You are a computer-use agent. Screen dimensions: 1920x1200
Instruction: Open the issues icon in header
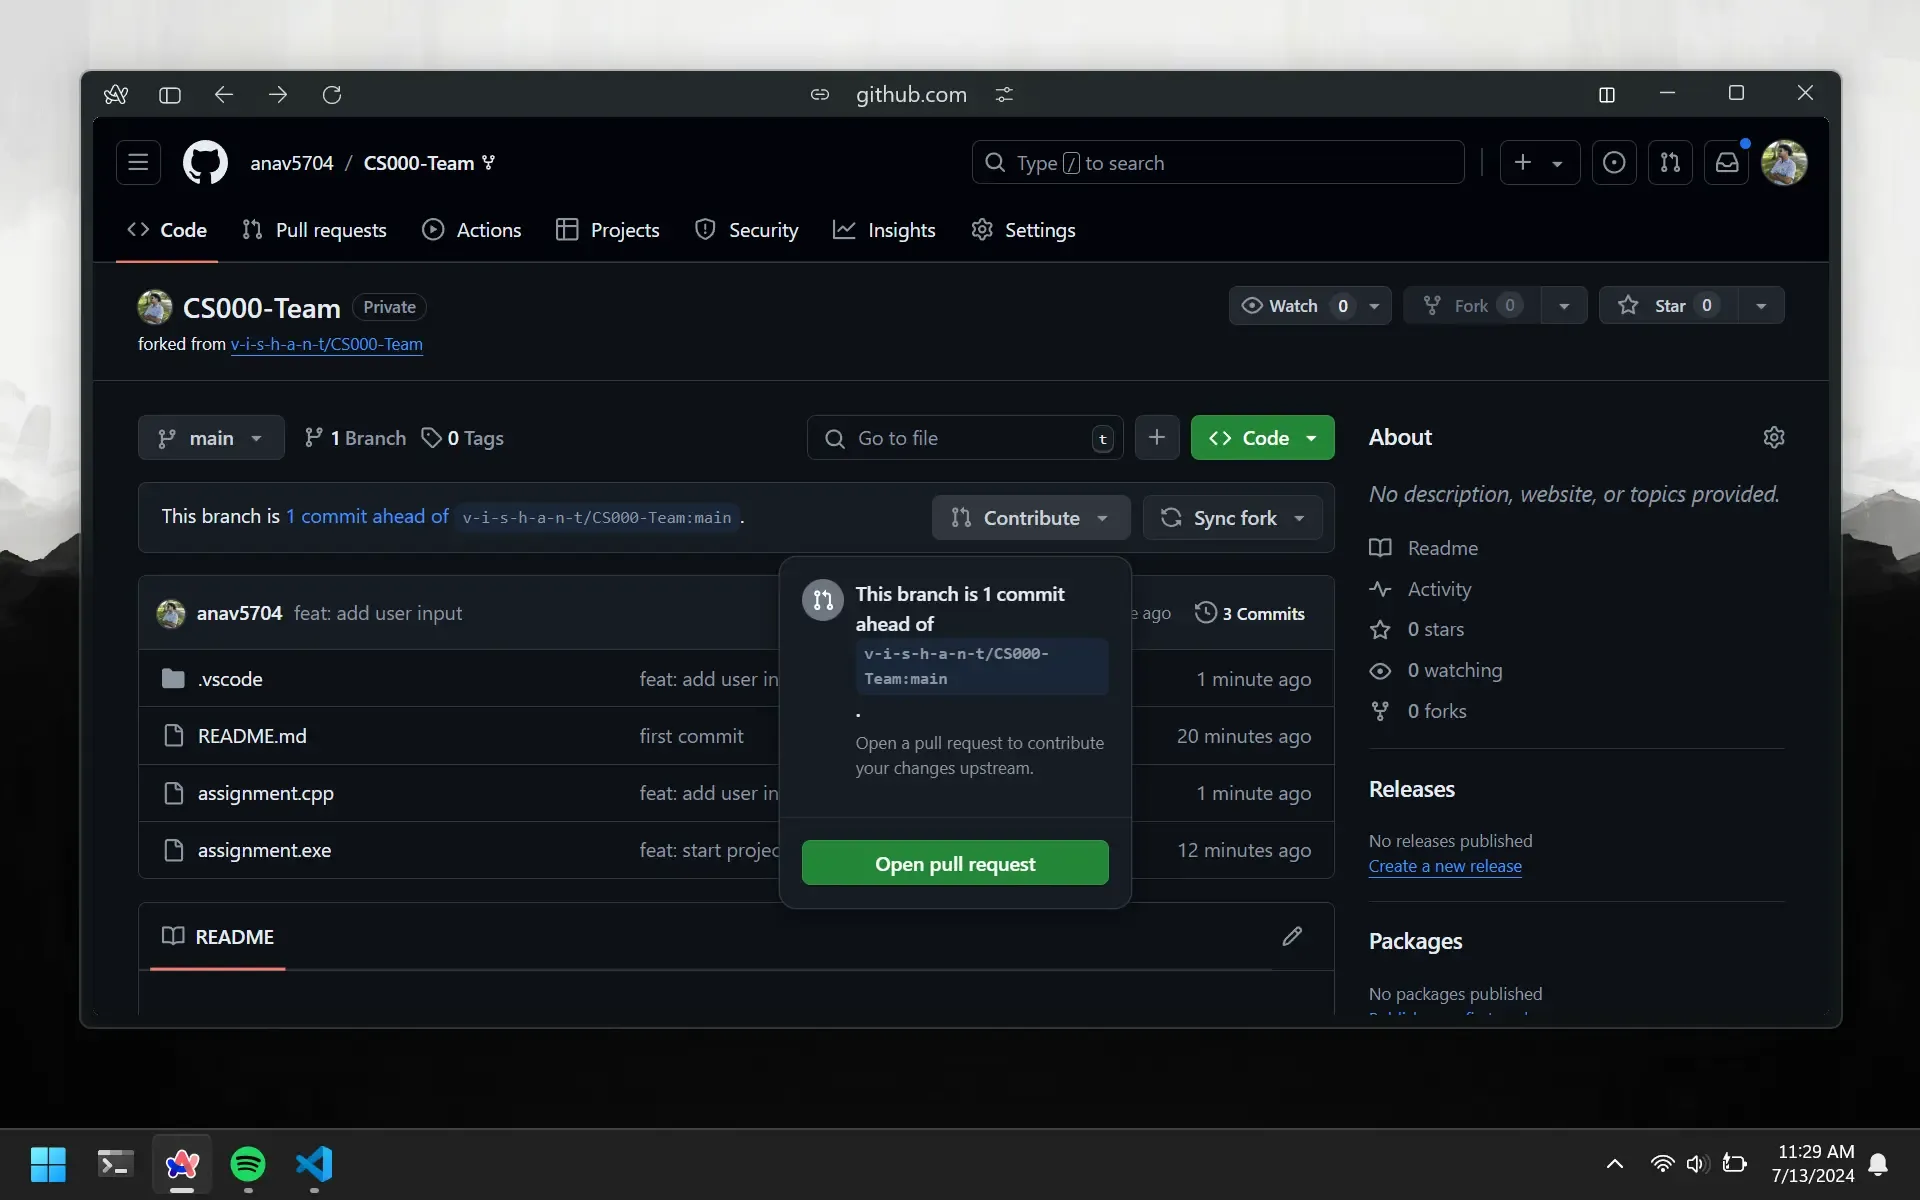1613,163
